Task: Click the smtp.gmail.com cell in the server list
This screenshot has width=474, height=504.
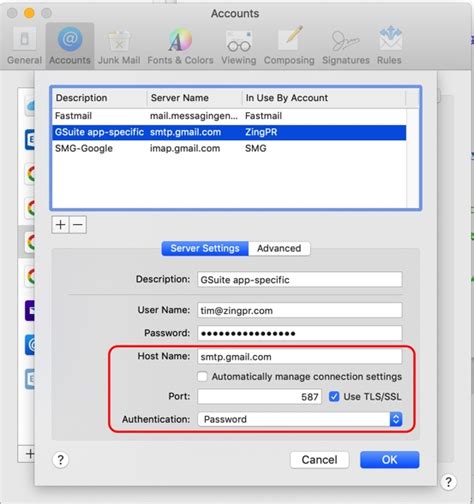Action: (x=185, y=132)
